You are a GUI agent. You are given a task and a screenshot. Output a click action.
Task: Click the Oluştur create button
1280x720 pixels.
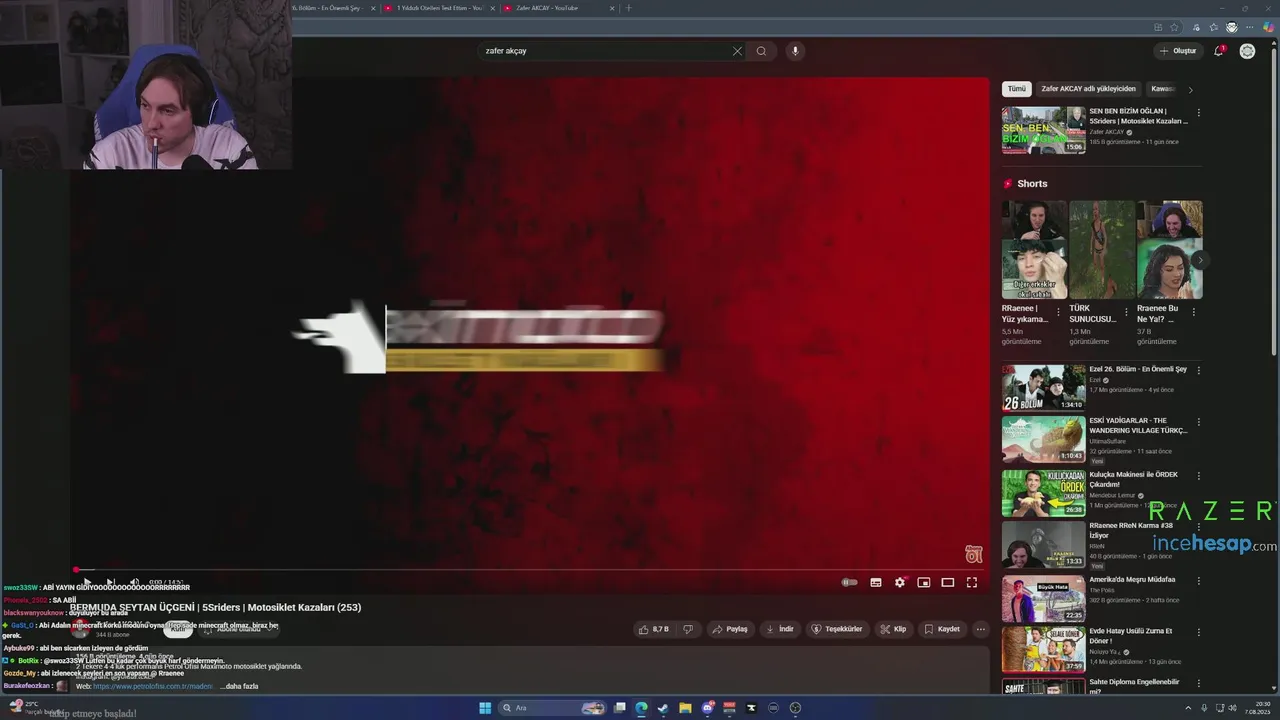point(1178,51)
